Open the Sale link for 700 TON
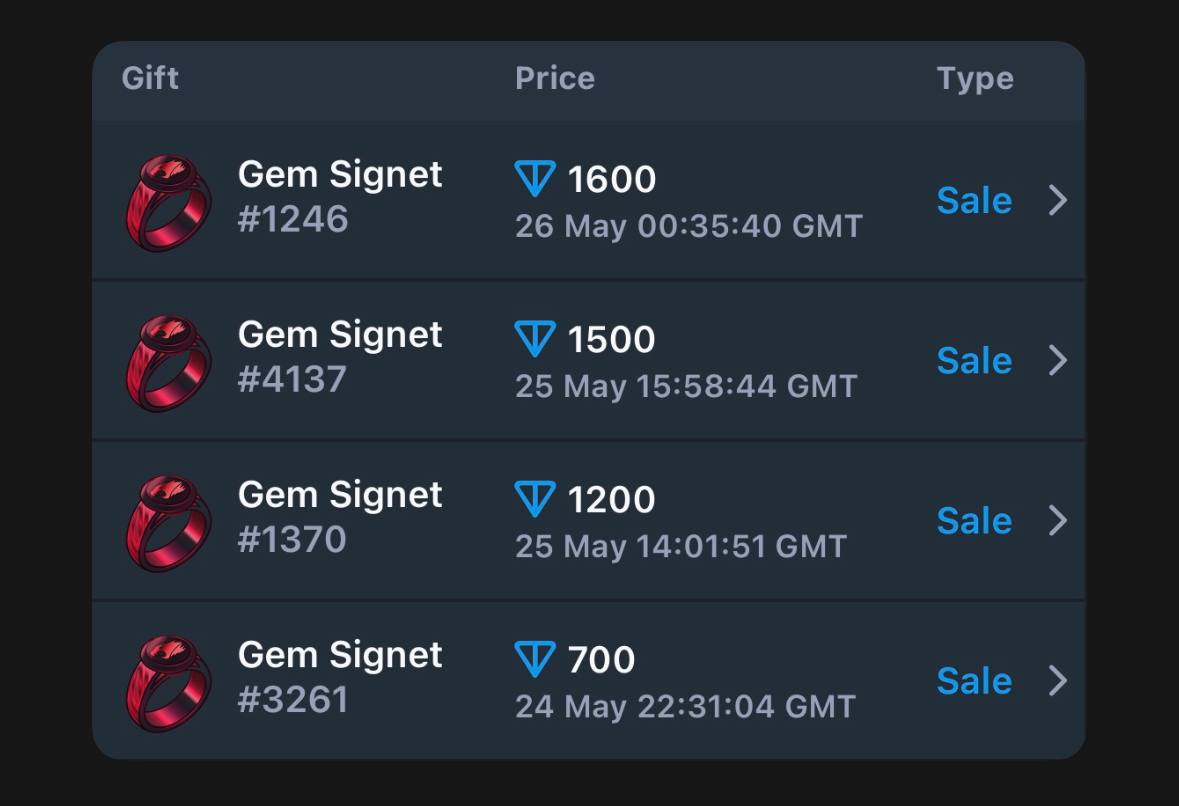Image resolution: width=1179 pixels, height=806 pixels. 974,681
